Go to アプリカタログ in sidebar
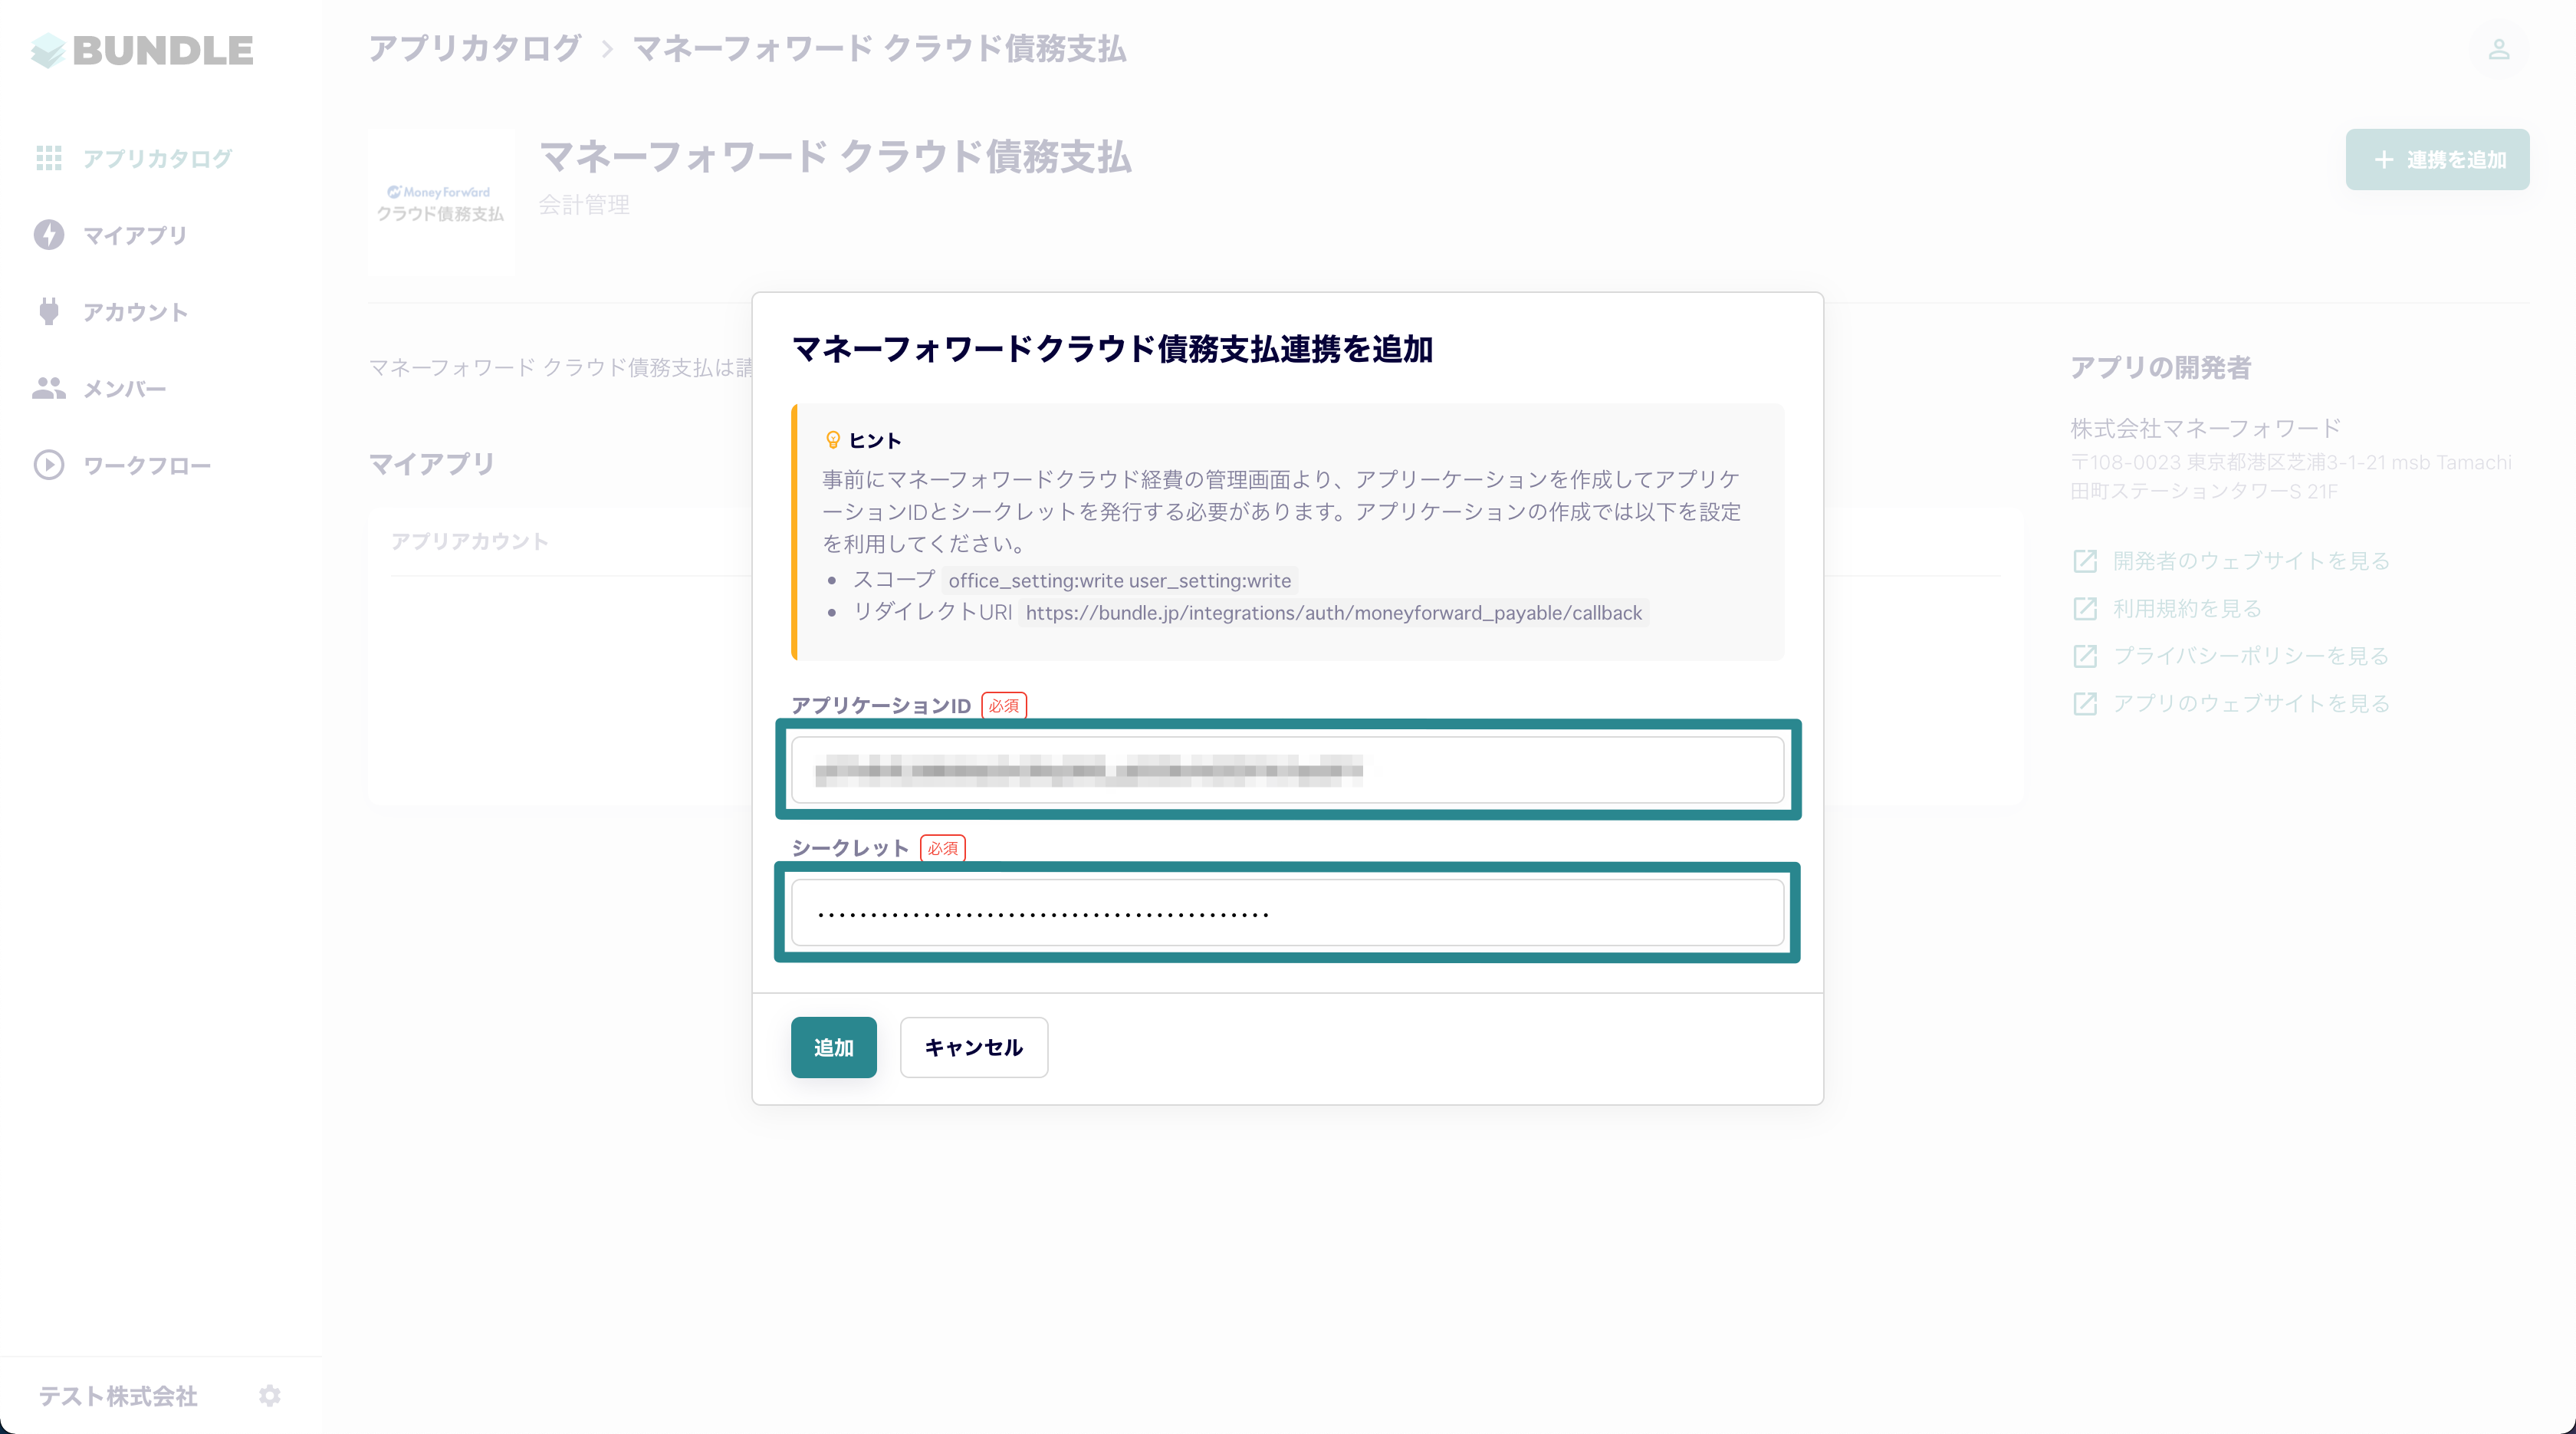This screenshot has width=2576, height=1434. click(x=158, y=158)
